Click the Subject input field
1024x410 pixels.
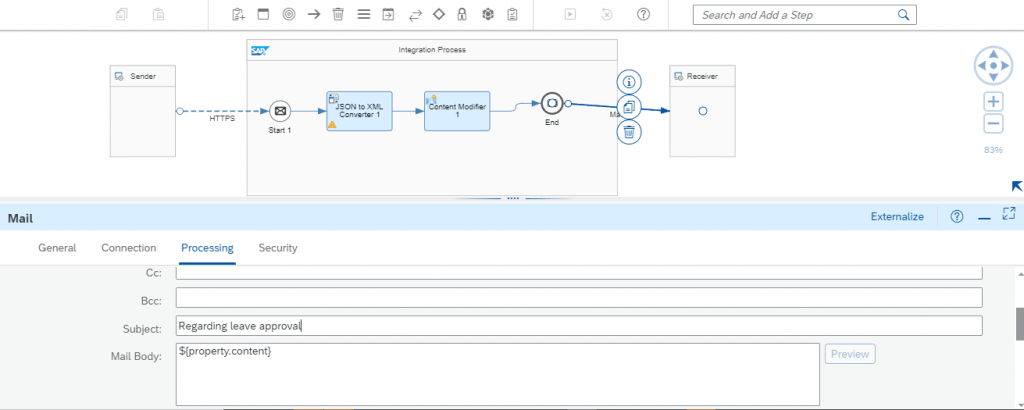coord(579,326)
